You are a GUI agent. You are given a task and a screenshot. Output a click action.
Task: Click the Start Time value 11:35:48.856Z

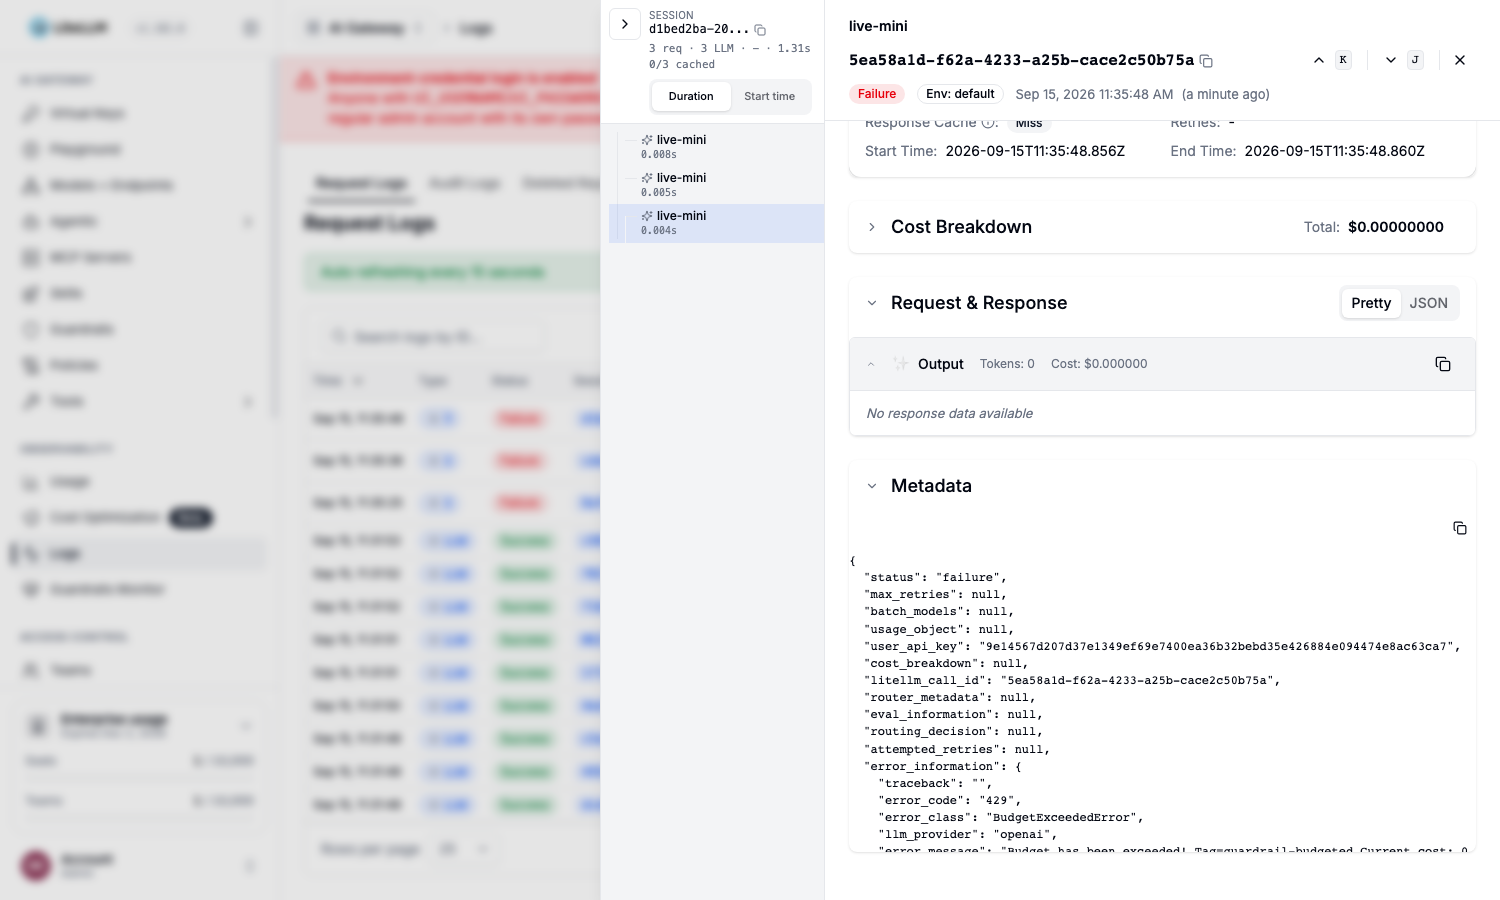[x=1035, y=151]
